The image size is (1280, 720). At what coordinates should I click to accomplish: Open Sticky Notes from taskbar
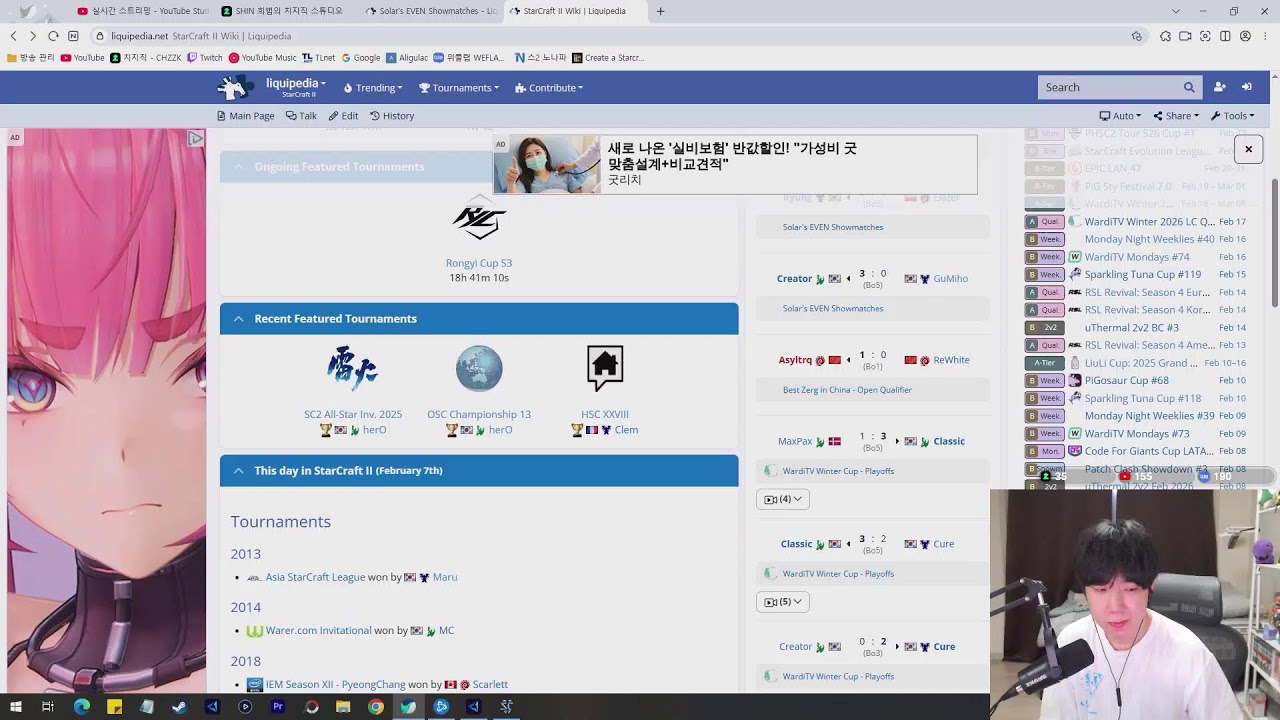pos(114,707)
